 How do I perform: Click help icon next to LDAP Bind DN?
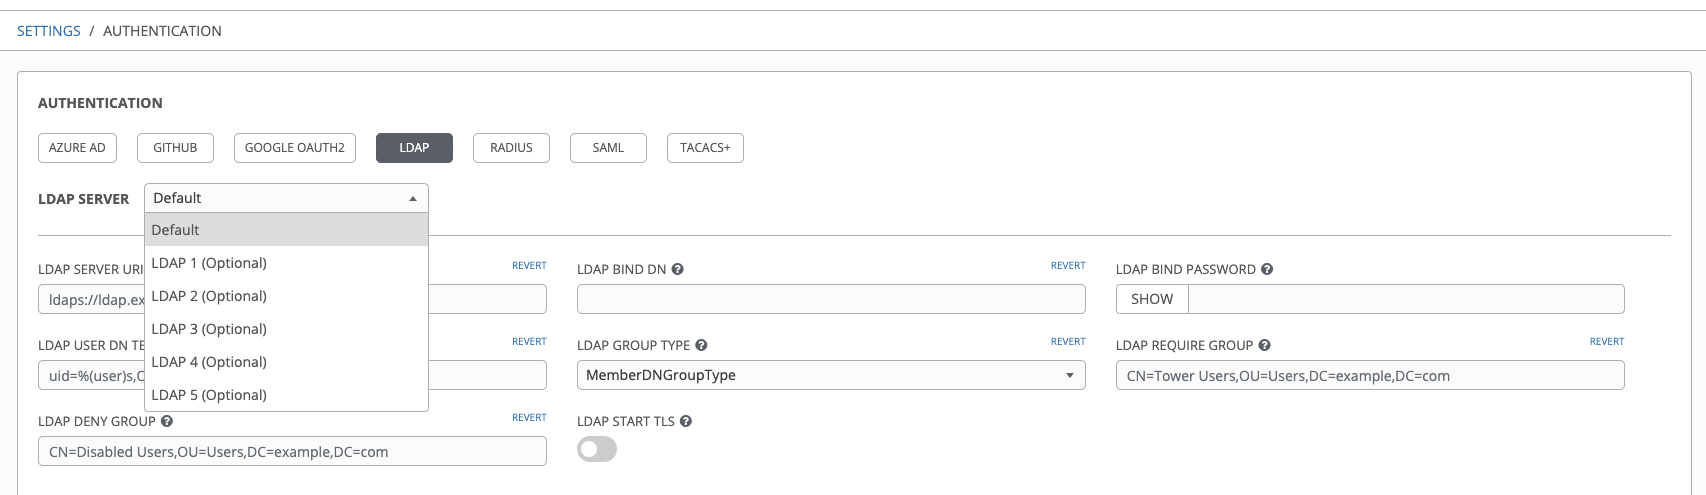point(677,269)
